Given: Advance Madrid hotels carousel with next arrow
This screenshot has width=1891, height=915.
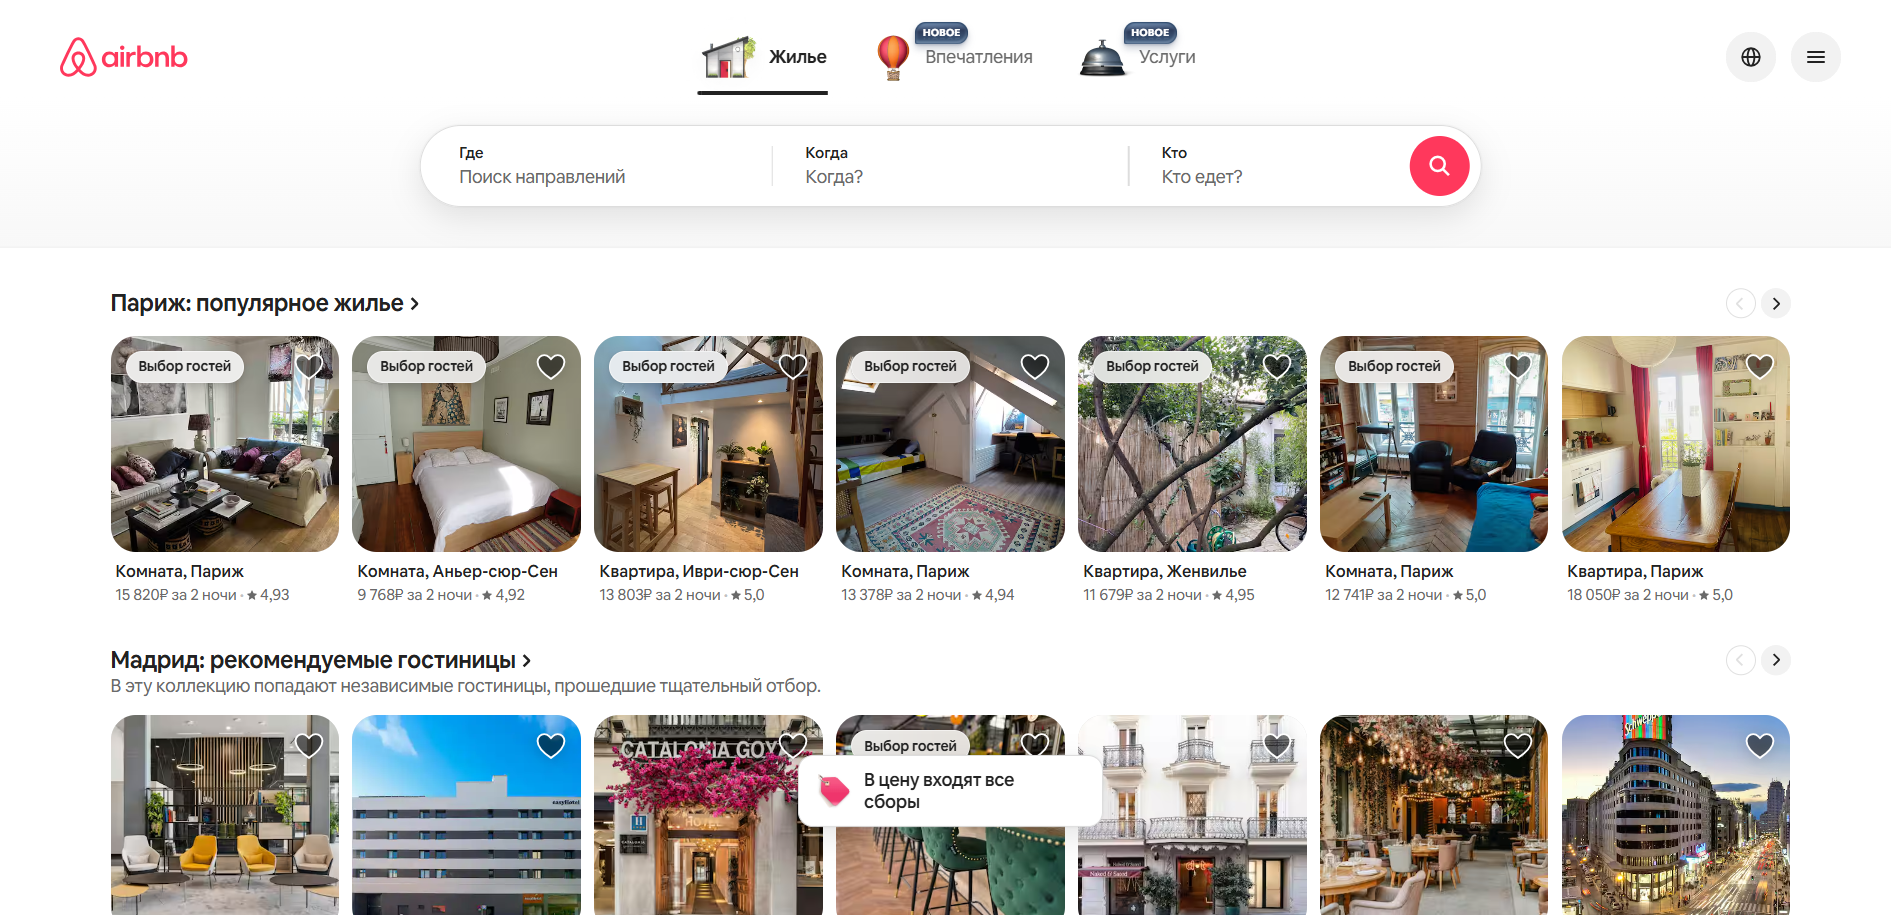Looking at the screenshot, I should tap(1776, 660).
